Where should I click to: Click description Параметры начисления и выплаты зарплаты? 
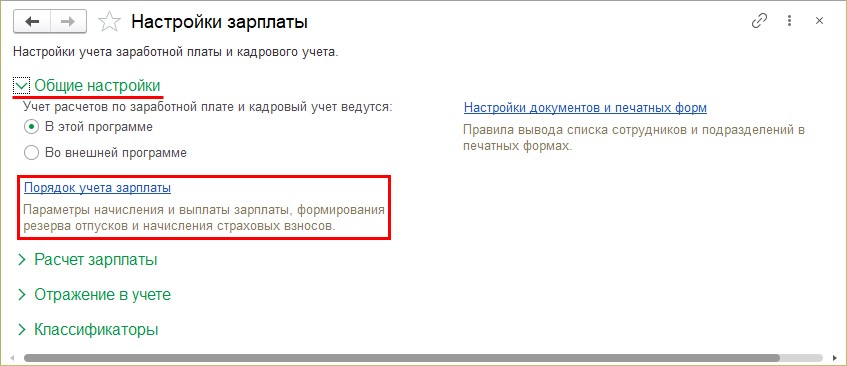pyautogui.click(x=205, y=218)
